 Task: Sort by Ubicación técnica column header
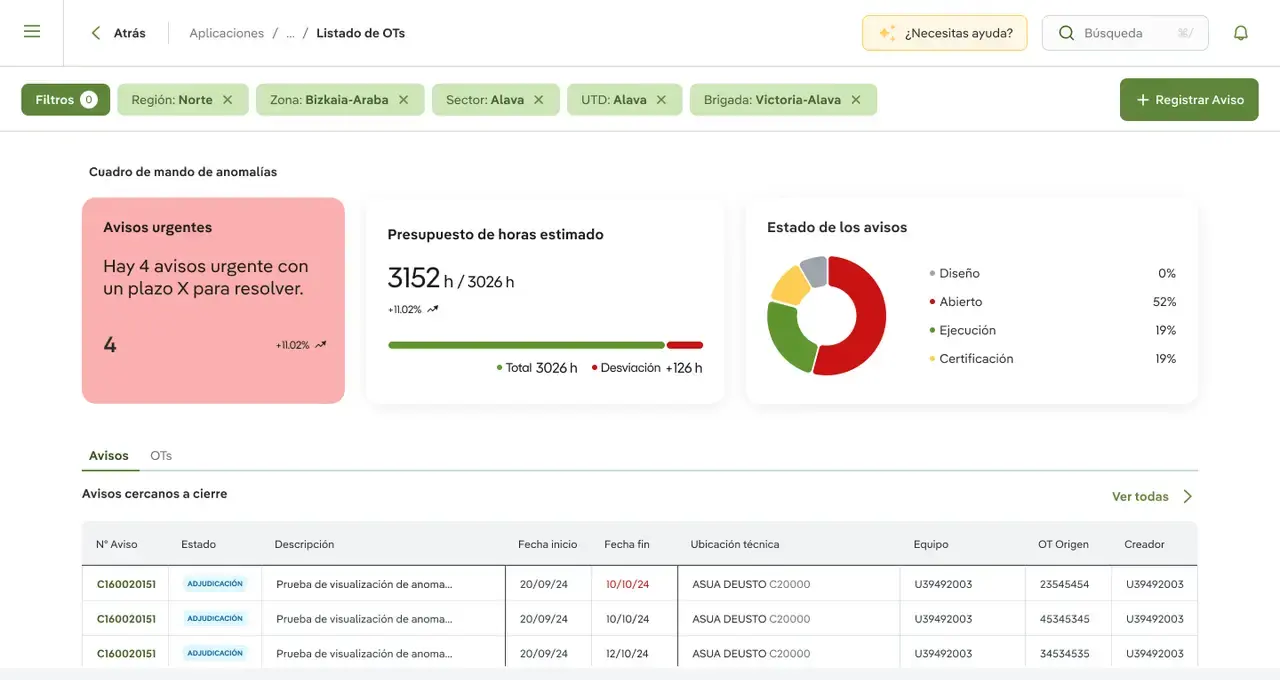coord(735,545)
